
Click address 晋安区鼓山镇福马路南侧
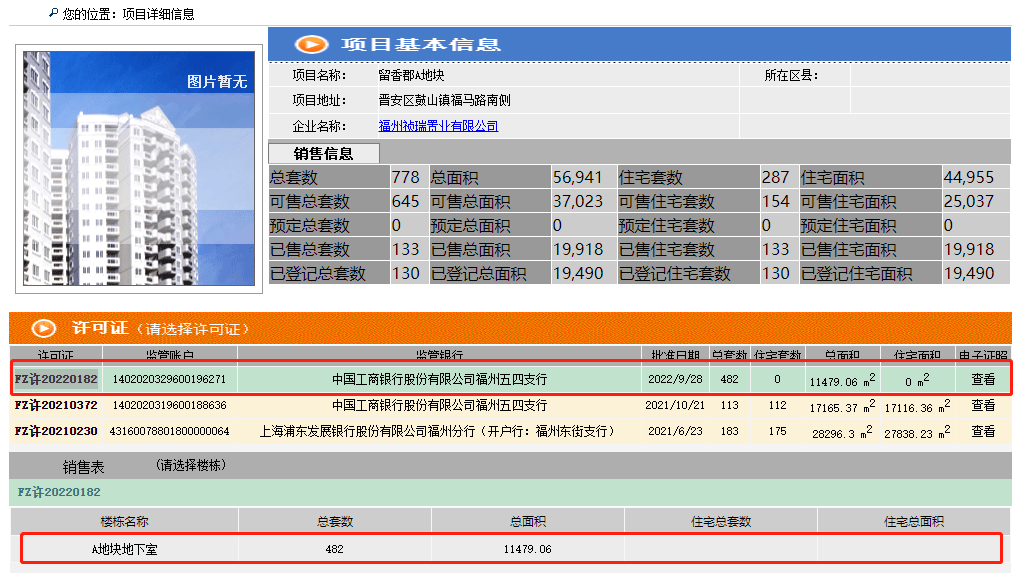(444, 100)
